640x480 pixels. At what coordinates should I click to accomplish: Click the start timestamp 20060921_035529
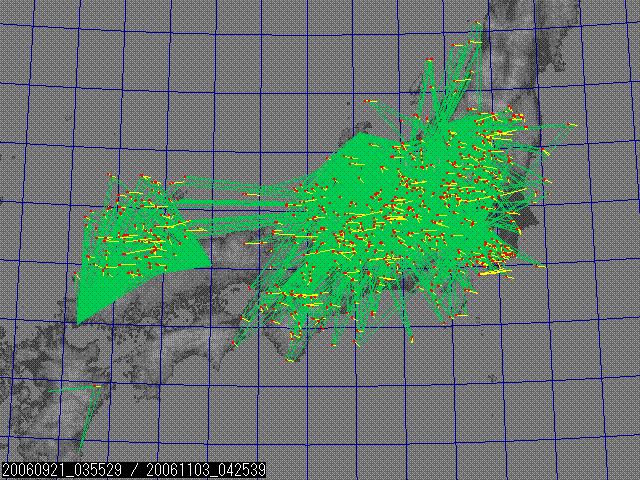[65, 469]
